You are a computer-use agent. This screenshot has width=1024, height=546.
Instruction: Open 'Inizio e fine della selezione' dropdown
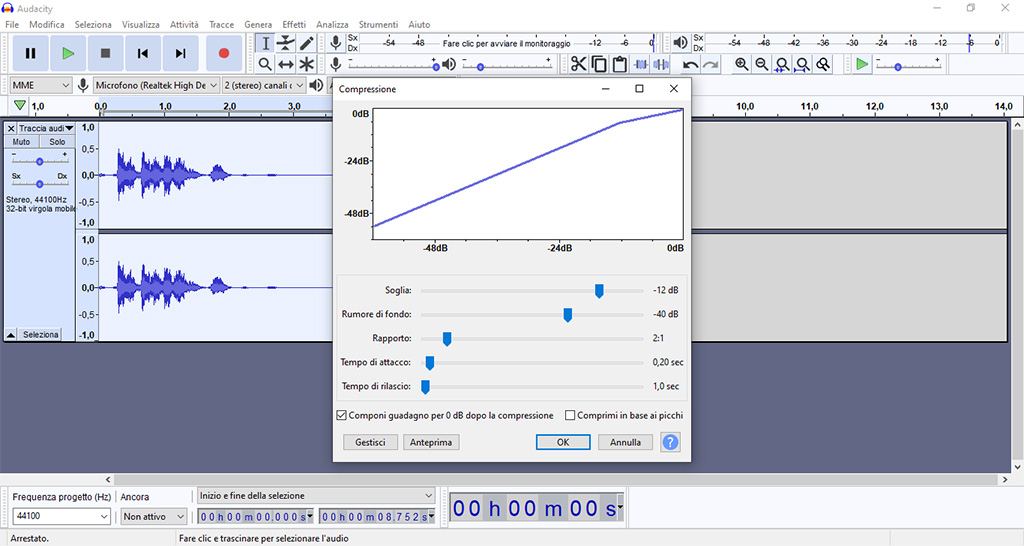click(316, 496)
